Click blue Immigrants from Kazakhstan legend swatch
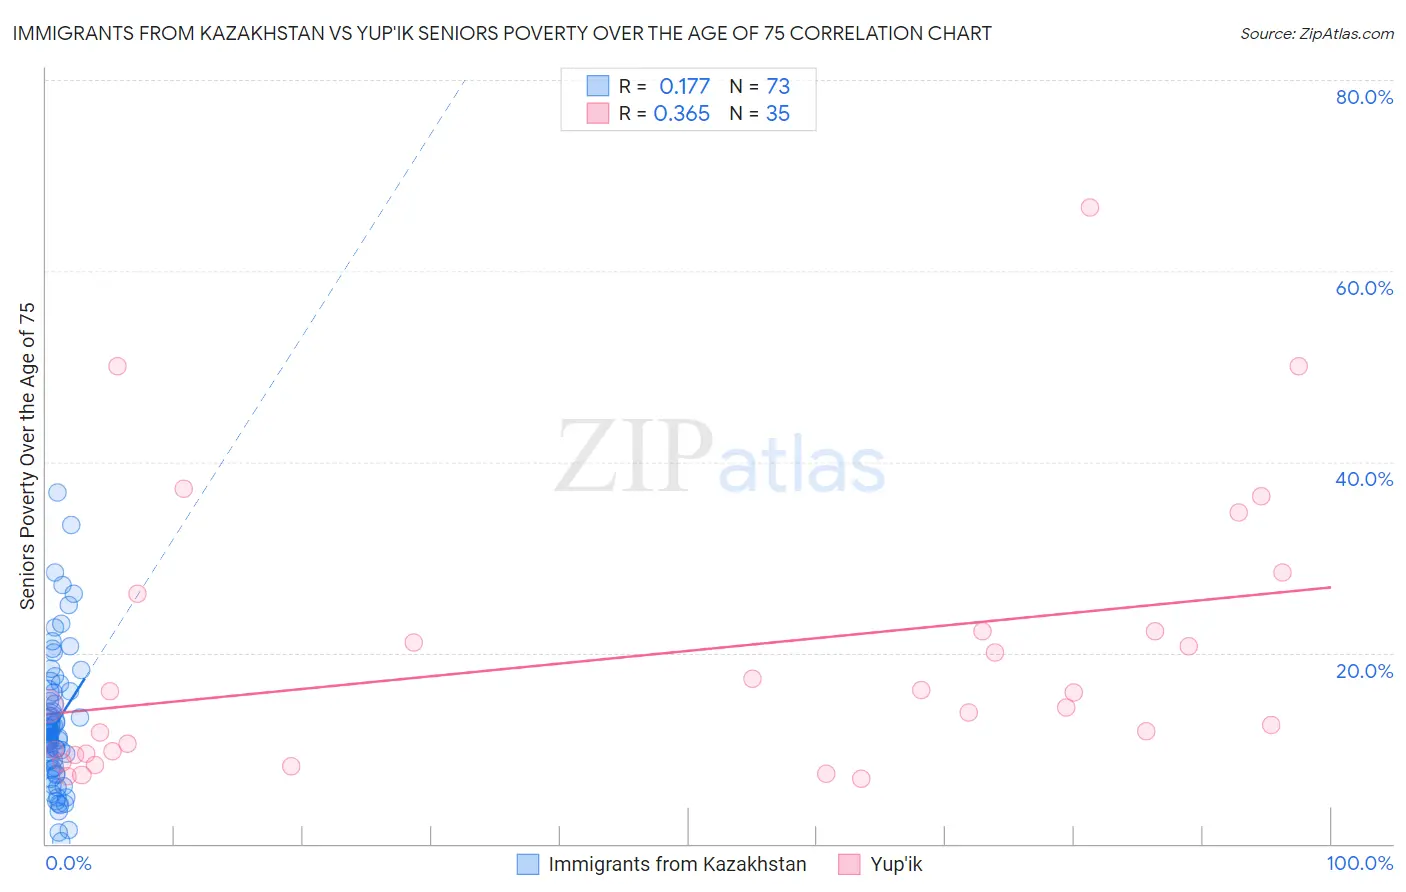The width and height of the screenshot is (1406, 892). click(x=528, y=864)
